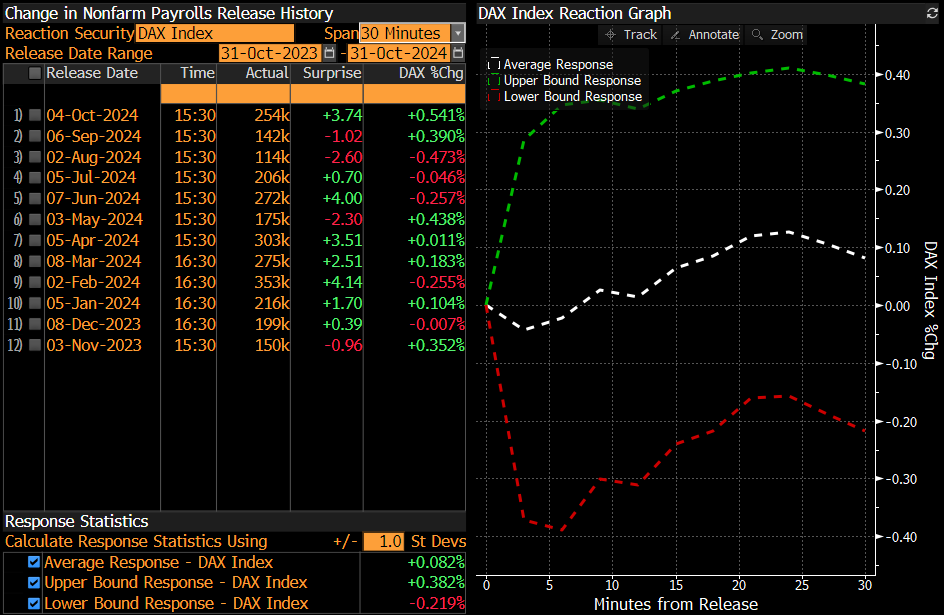
Task: Check the 05-Jan-2024 row checkbox
Action: point(35,303)
